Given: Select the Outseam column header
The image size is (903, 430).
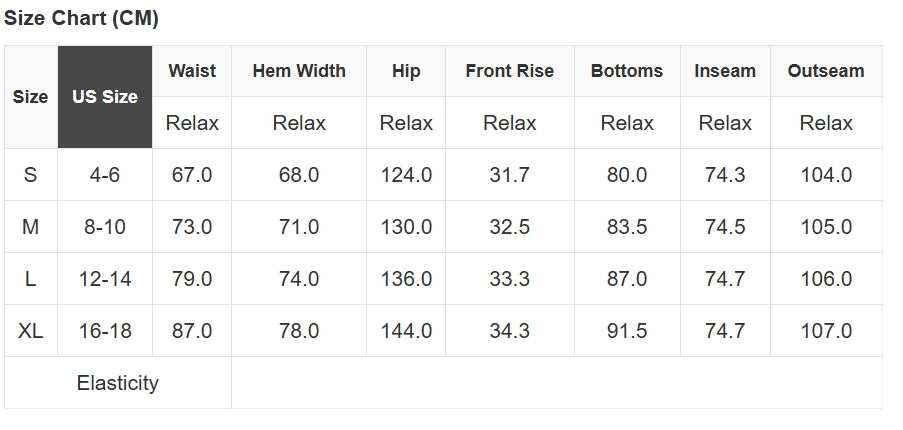Looking at the screenshot, I should 826,71.
